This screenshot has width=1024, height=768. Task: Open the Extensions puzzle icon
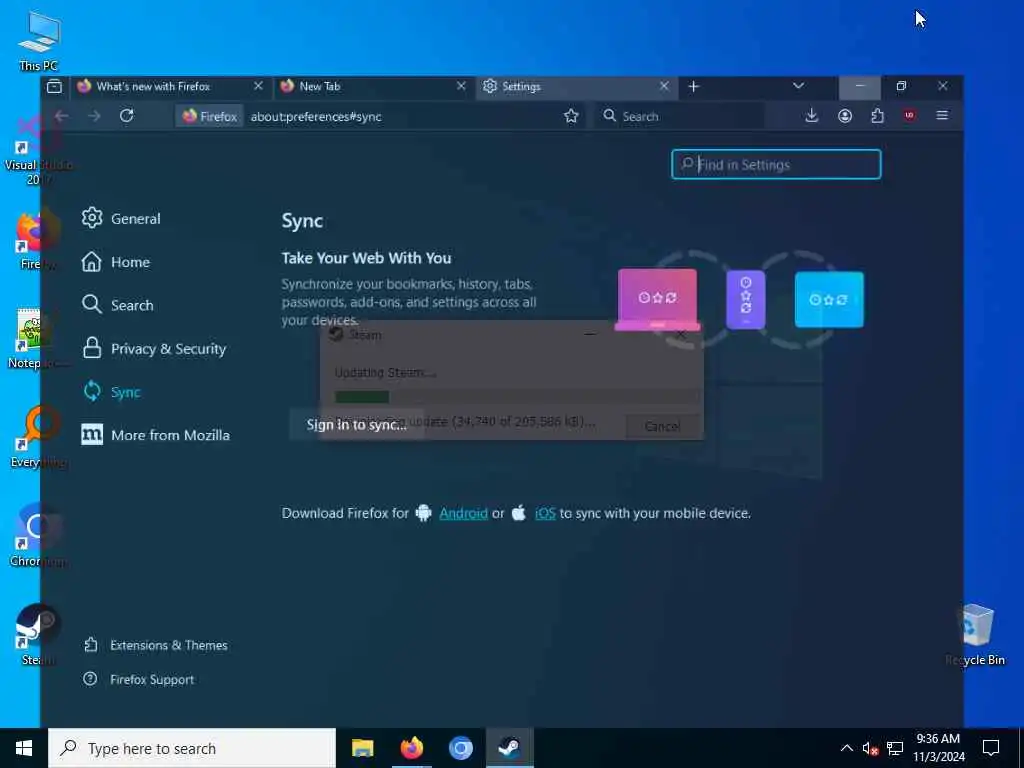pyautogui.click(x=877, y=116)
